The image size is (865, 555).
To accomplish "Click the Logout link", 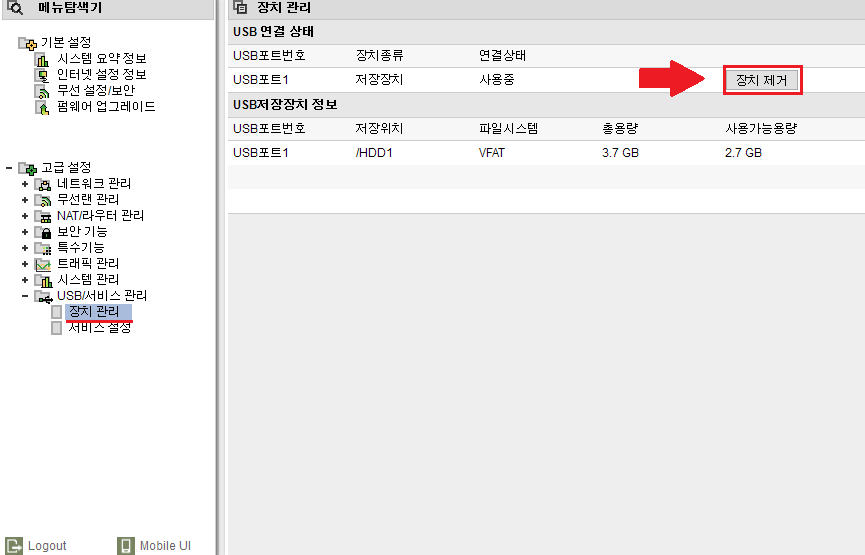I will (x=47, y=546).
